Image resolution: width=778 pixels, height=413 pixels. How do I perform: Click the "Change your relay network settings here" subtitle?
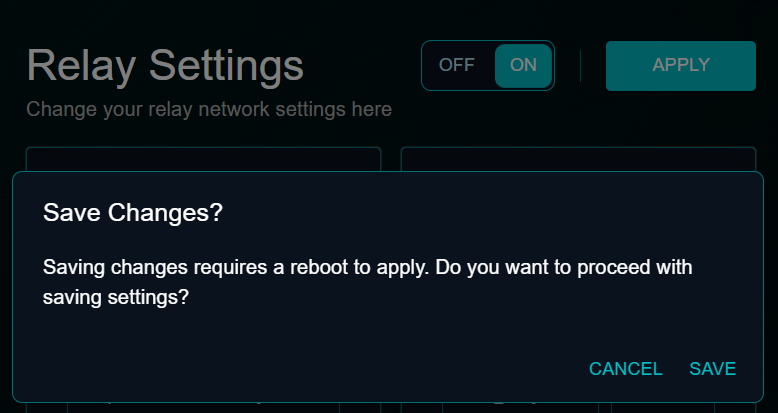pyautogui.click(x=209, y=109)
